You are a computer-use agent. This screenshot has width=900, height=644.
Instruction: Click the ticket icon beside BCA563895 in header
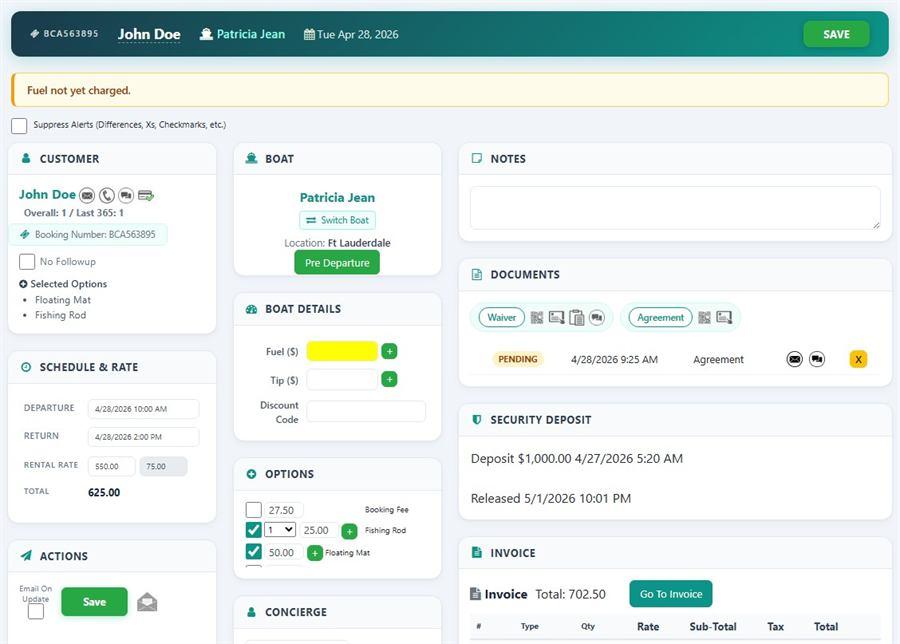tap(34, 34)
